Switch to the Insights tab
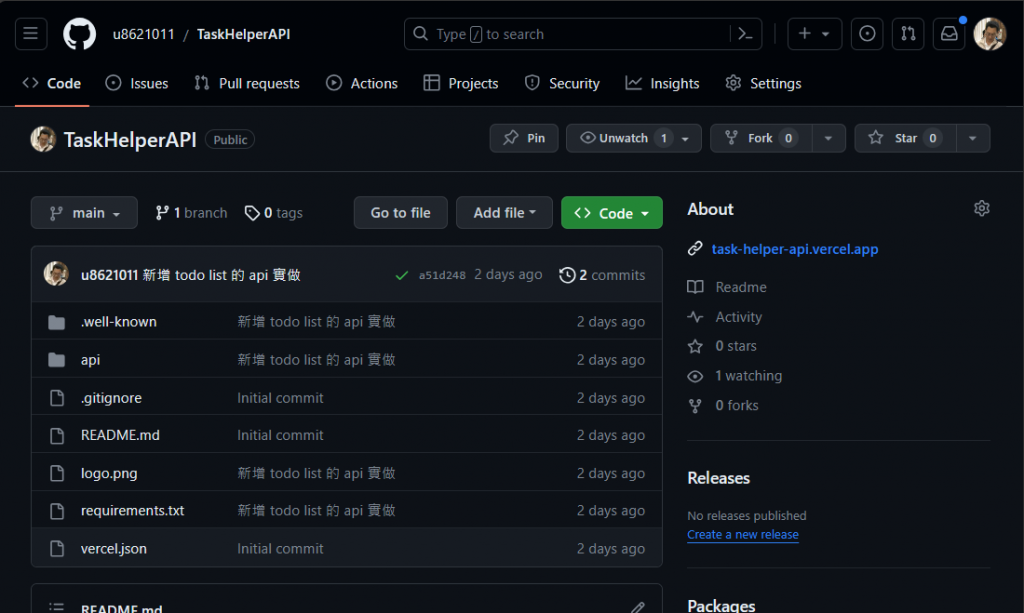This screenshot has height=613, width=1024. click(662, 84)
